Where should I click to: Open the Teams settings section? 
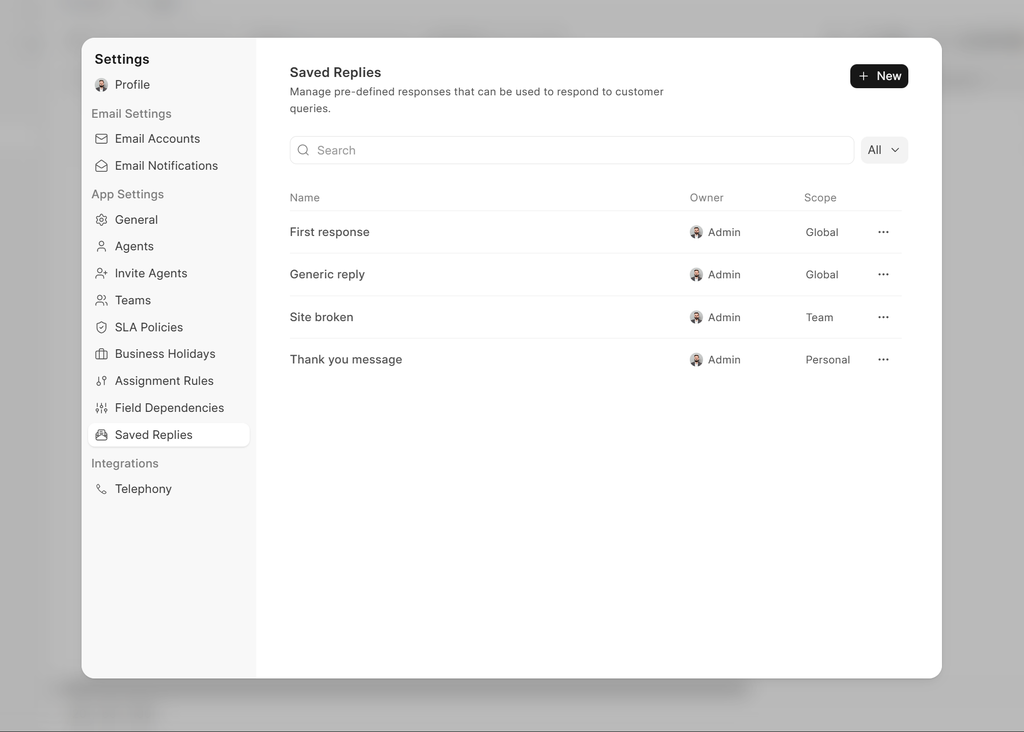click(132, 300)
